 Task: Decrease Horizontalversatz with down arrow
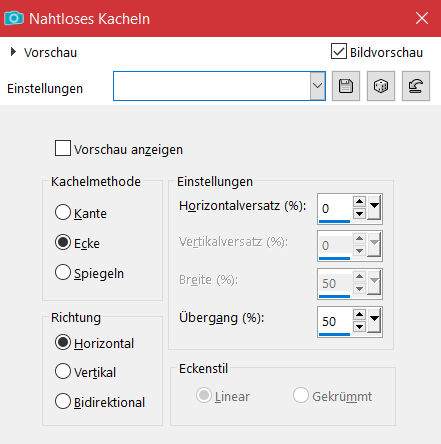tap(359, 214)
